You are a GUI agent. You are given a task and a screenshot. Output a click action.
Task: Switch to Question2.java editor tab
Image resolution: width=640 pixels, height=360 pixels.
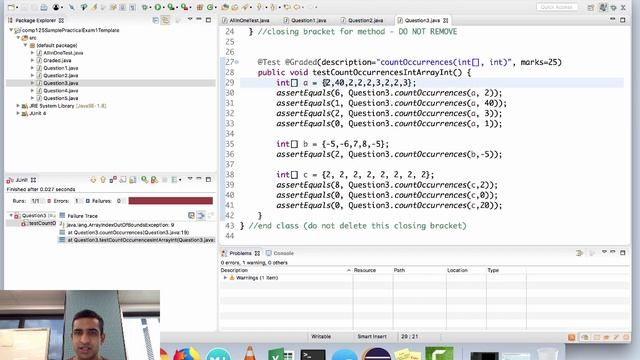pyautogui.click(x=362, y=20)
